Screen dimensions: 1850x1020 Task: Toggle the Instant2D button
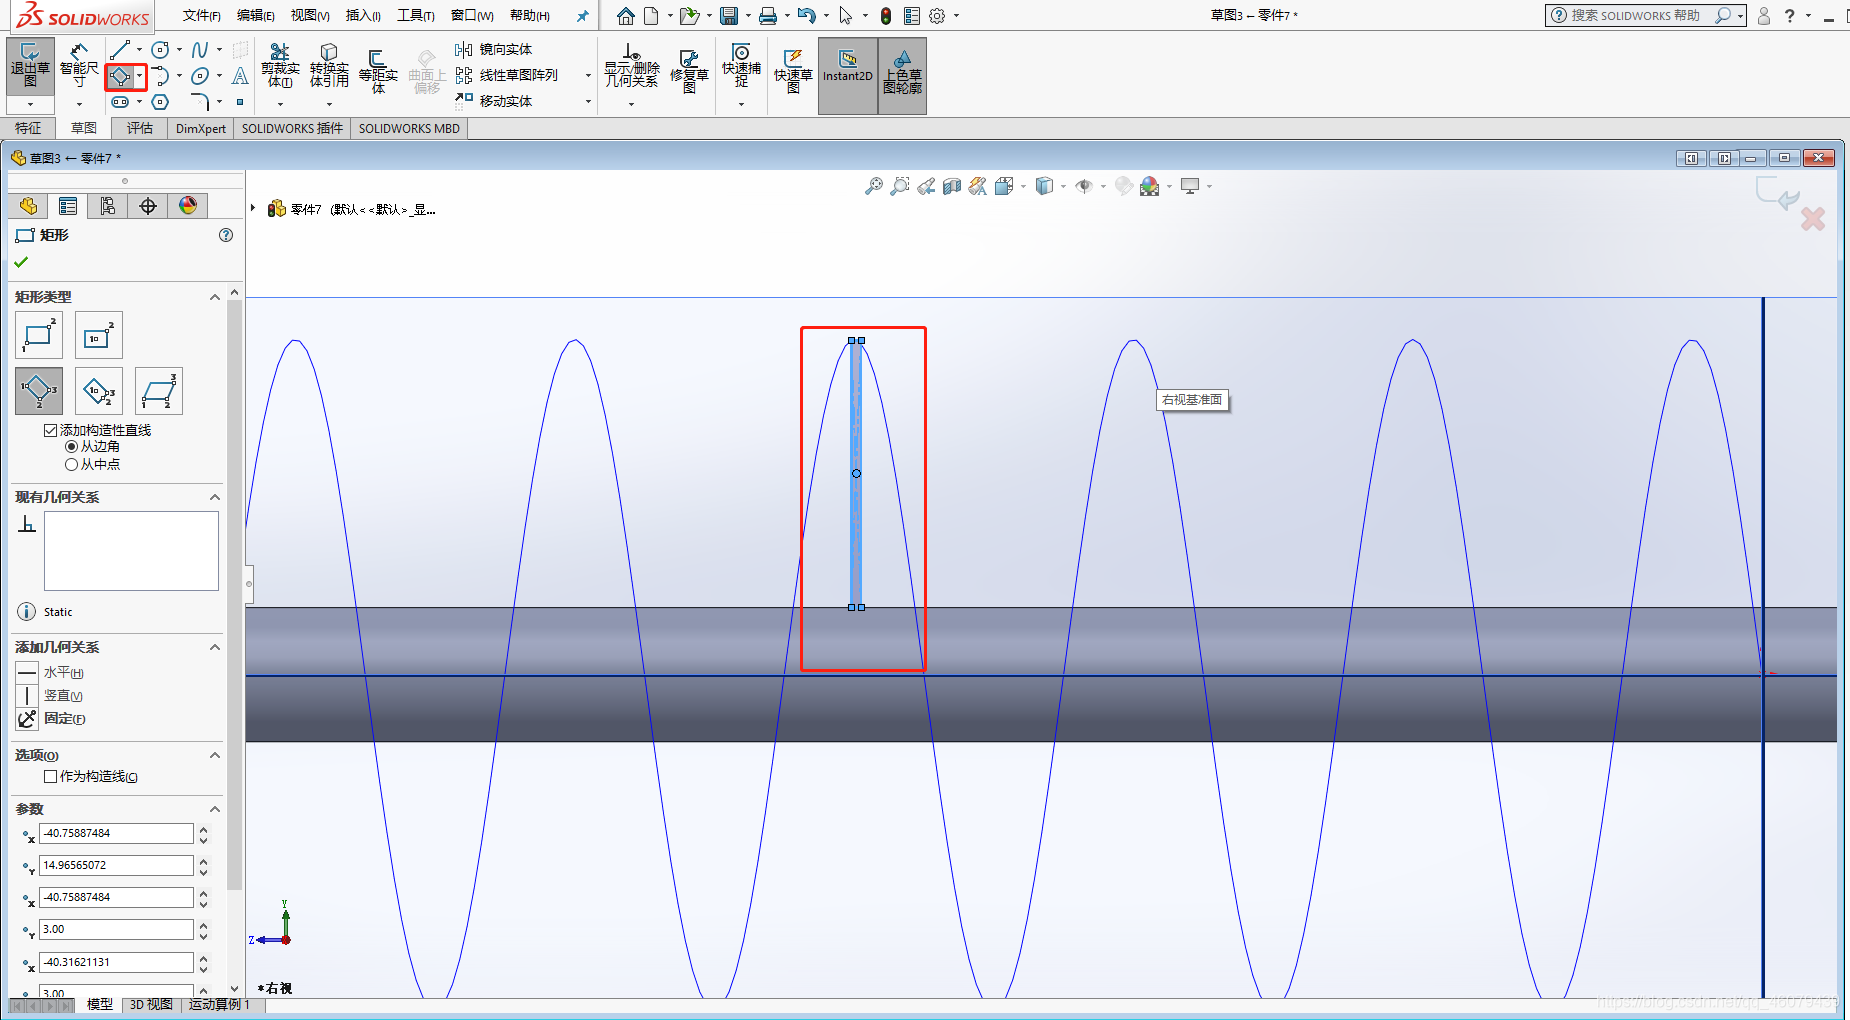pyautogui.click(x=848, y=75)
